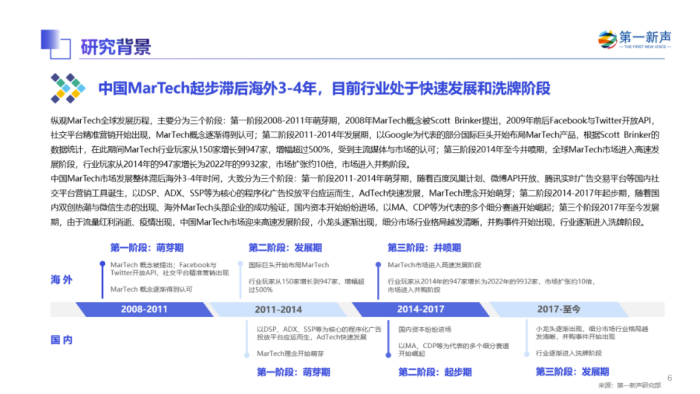Select overseas heading 第一阶段：萌芽期
This screenshot has width=700, height=394.
[147, 248]
